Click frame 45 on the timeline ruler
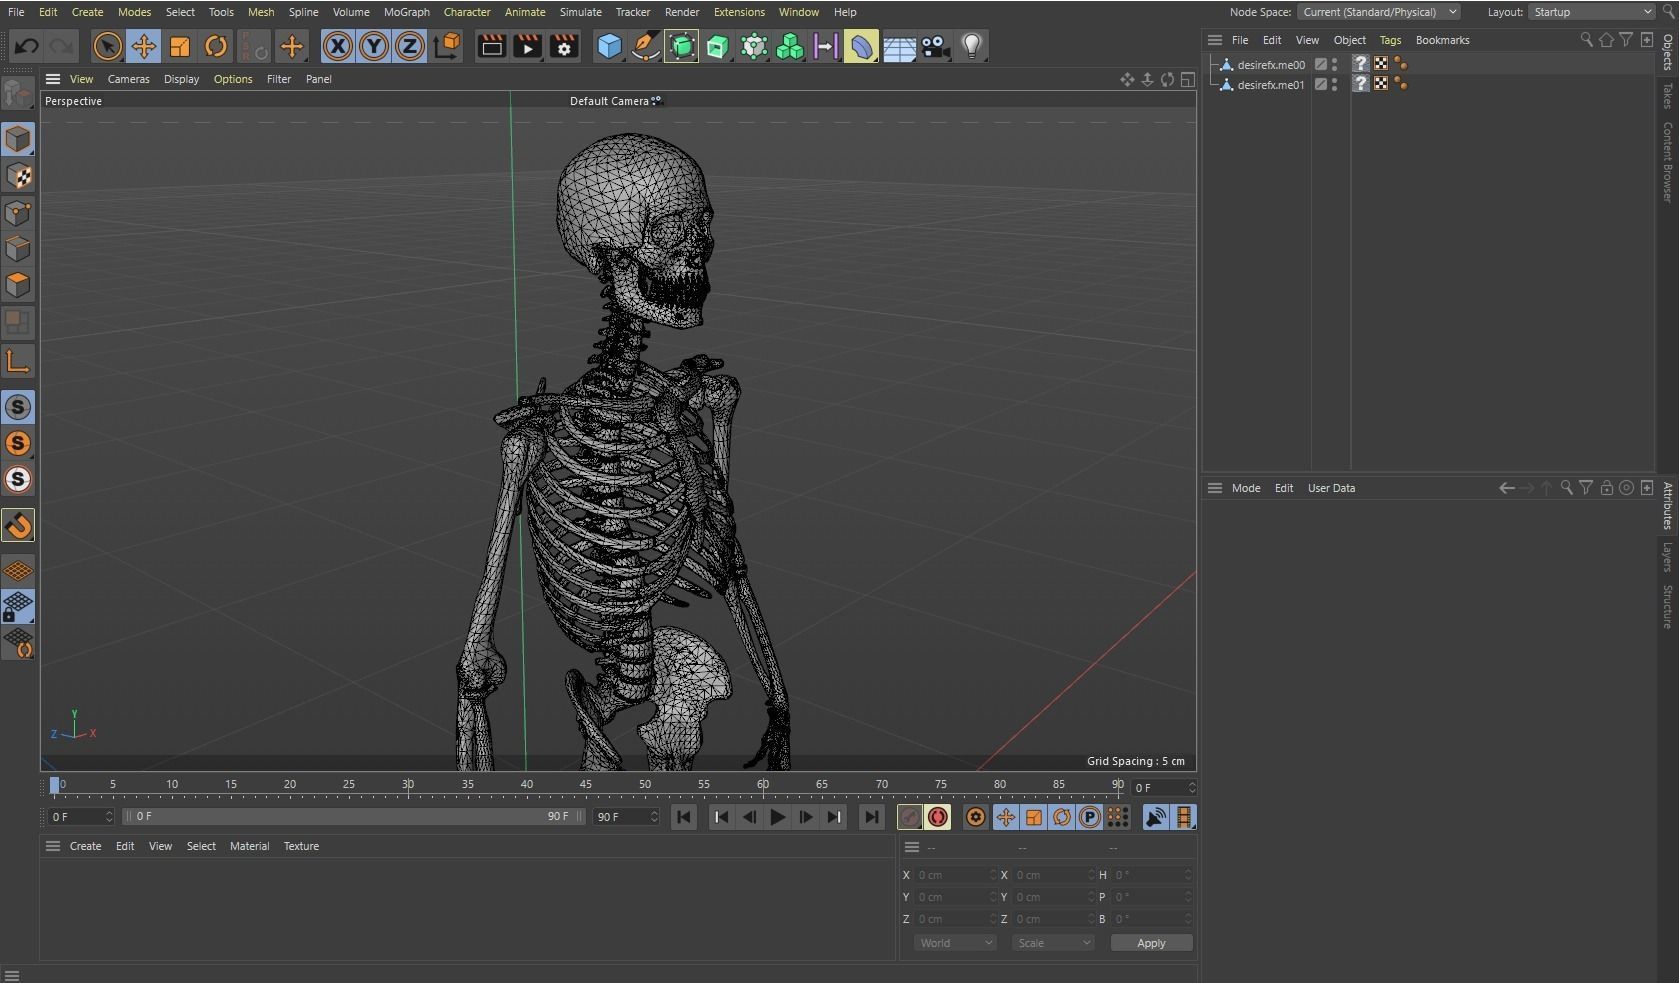 tap(585, 786)
